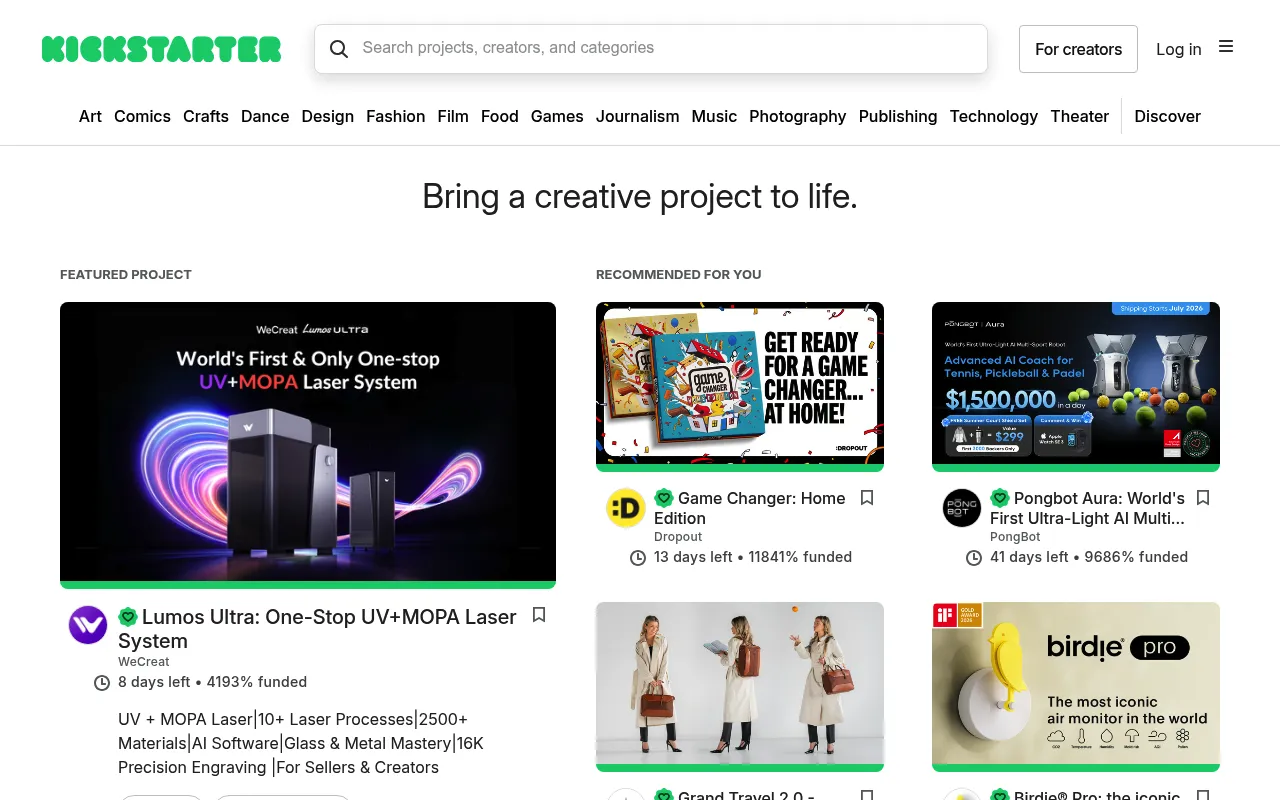
Task: Click the Log in link
Action: pyautogui.click(x=1179, y=49)
